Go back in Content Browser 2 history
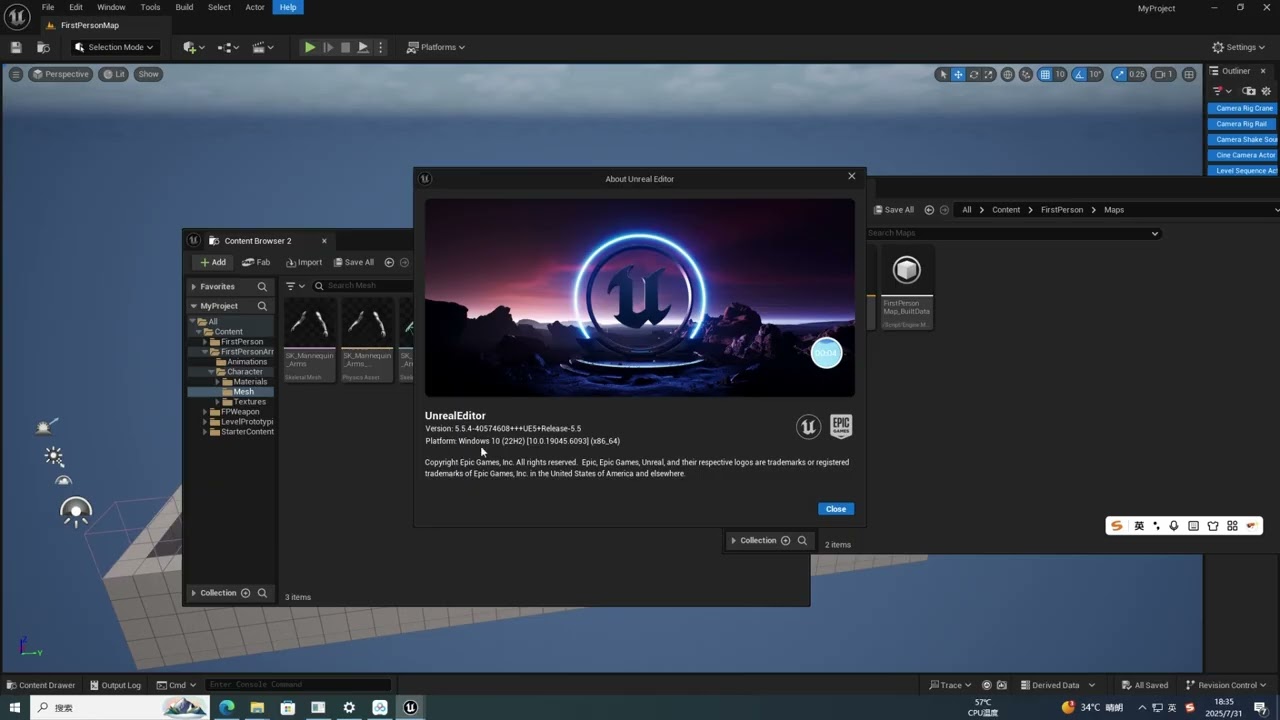 coord(389,262)
